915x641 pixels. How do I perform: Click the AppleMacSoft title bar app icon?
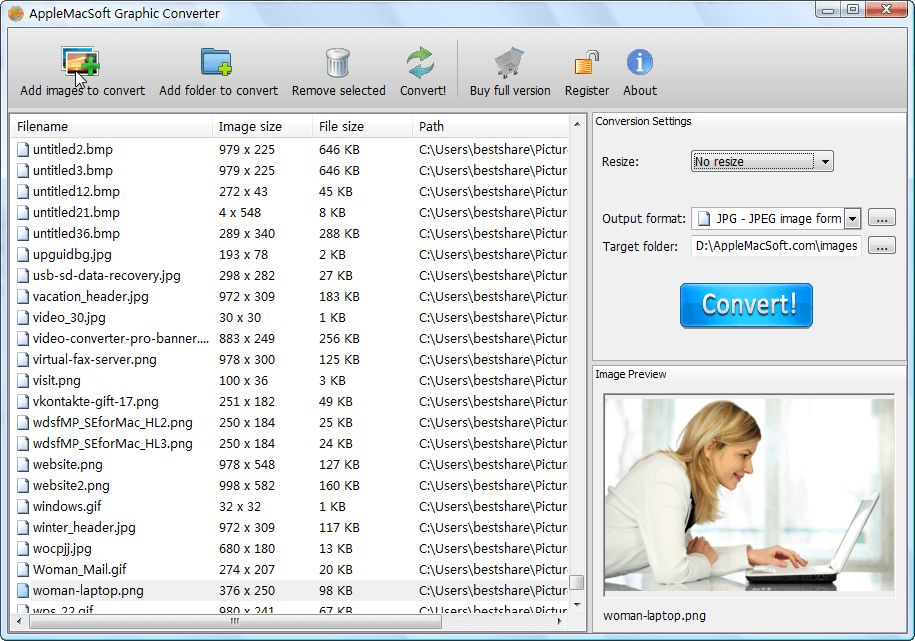click(16, 13)
